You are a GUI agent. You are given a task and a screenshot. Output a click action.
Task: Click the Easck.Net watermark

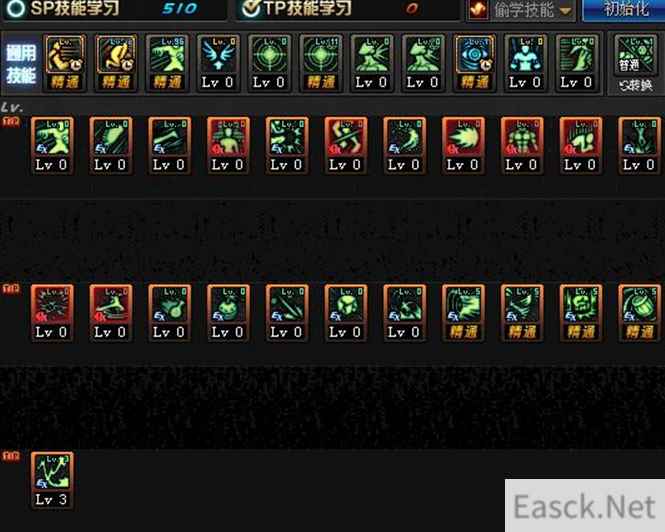[584, 506]
